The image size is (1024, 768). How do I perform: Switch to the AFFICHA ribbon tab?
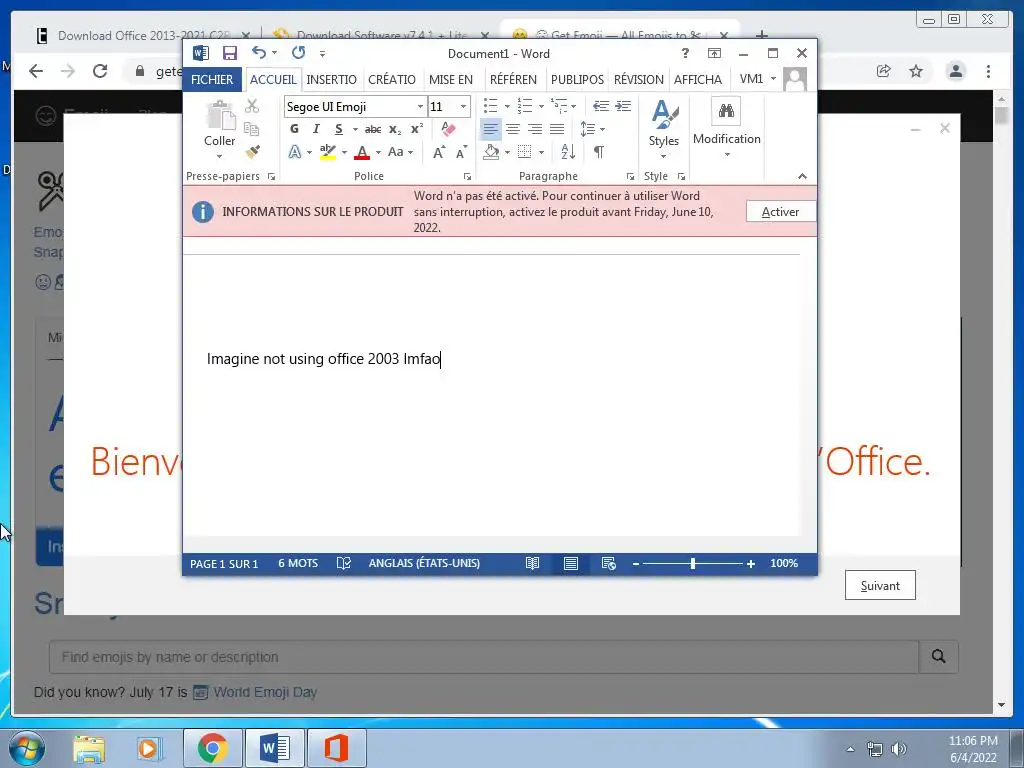point(697,79)
